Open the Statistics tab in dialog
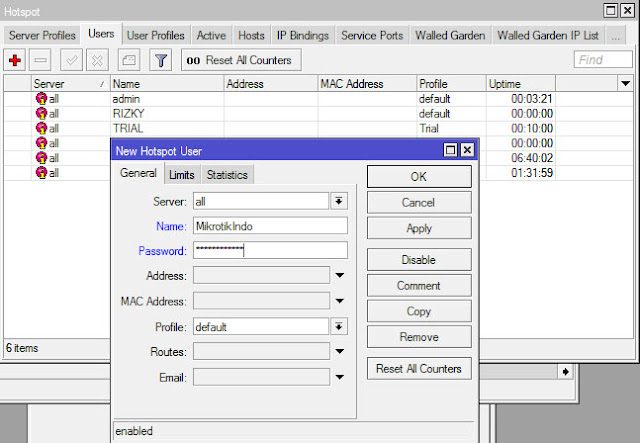640x443 pixels. (227, 175)
